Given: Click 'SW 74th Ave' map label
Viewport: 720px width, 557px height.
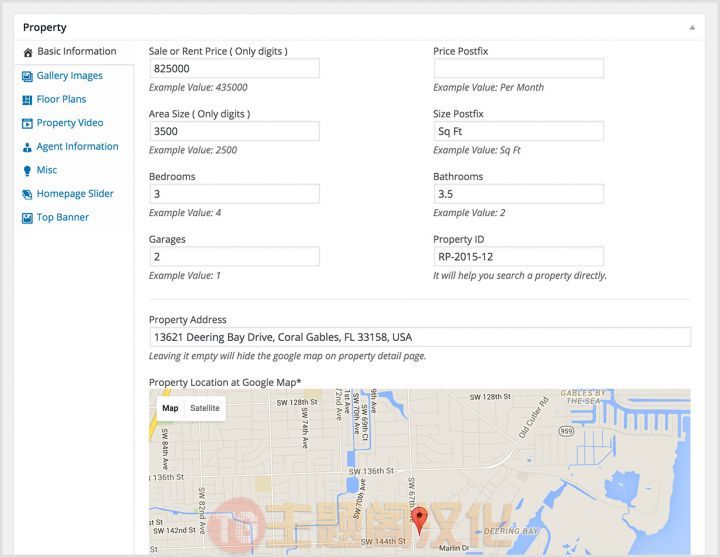Looking at the screenshot, I should point(304,428).
